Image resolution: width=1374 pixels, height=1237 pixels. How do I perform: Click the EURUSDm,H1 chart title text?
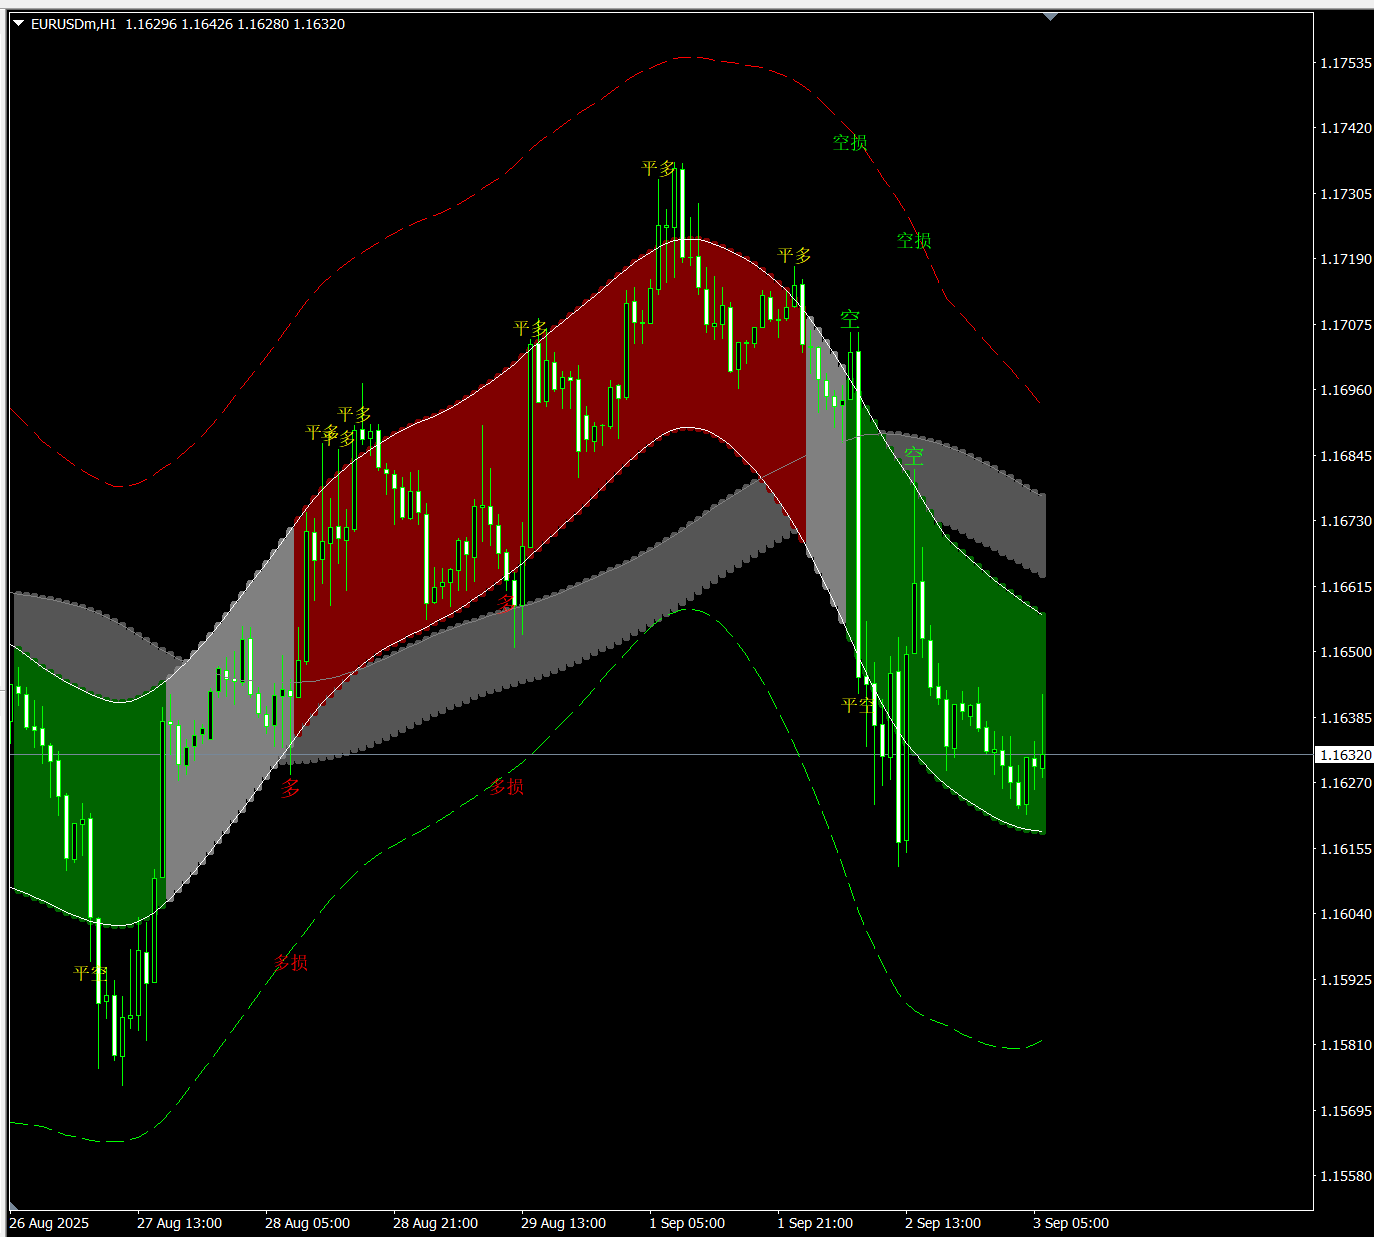tap(73, 24)
